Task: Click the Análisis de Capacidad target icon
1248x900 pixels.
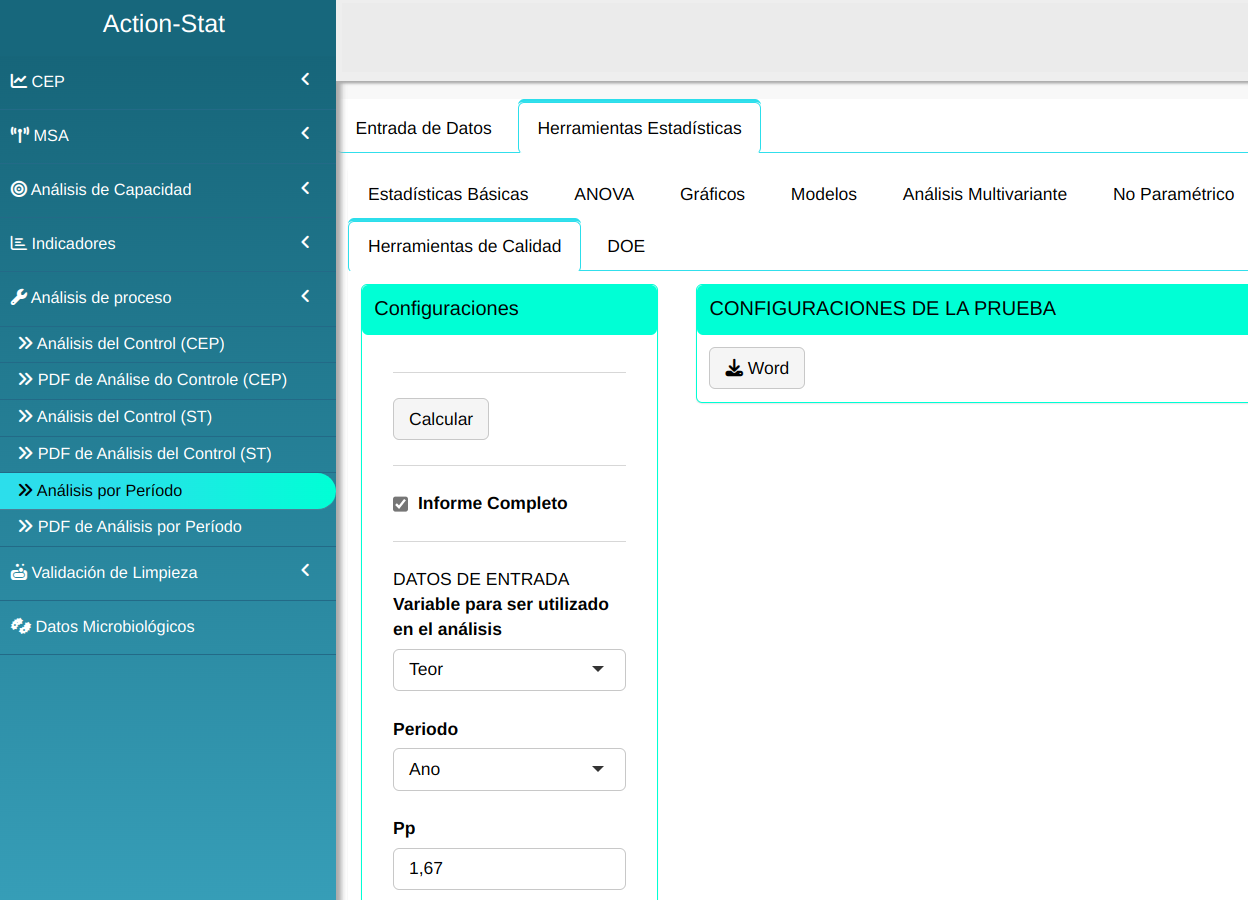Action: pyautogui.click(x=19, y=189)
